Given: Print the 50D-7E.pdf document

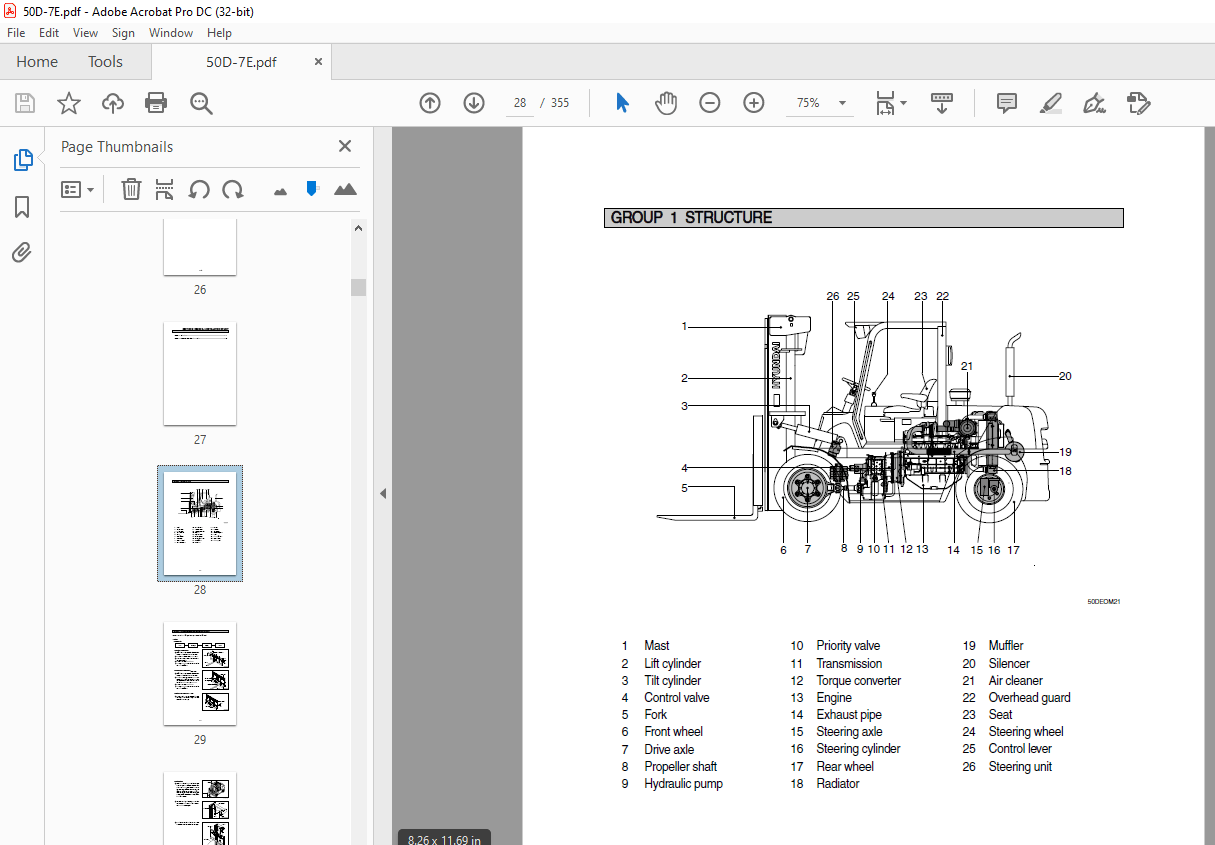Looking at the screenshot, I should tap(156, 103).
